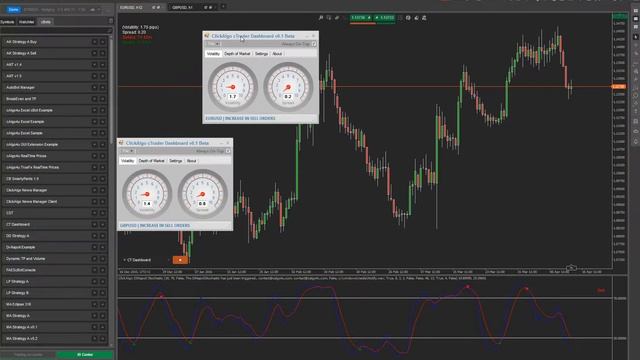
Task: Open About tab in GBPUSD dashboard
Action: pos(191,161)
